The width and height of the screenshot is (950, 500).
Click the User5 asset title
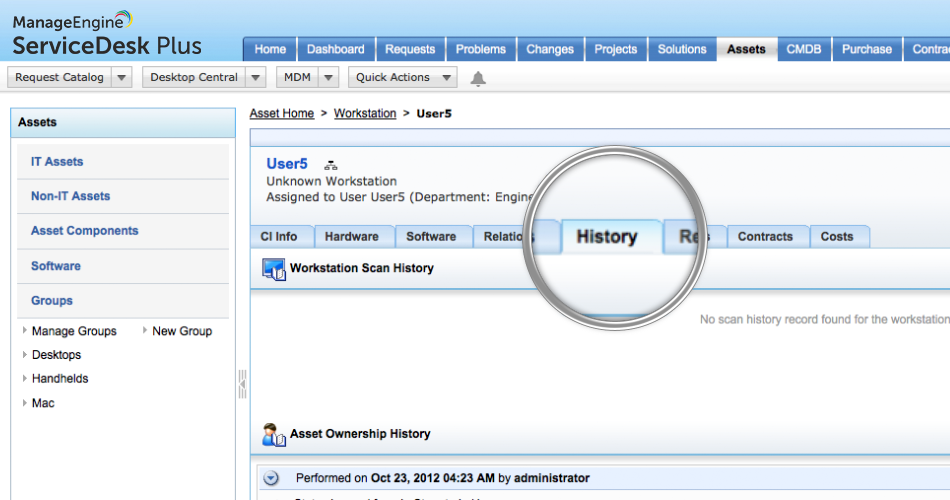(x=287, y=164)
